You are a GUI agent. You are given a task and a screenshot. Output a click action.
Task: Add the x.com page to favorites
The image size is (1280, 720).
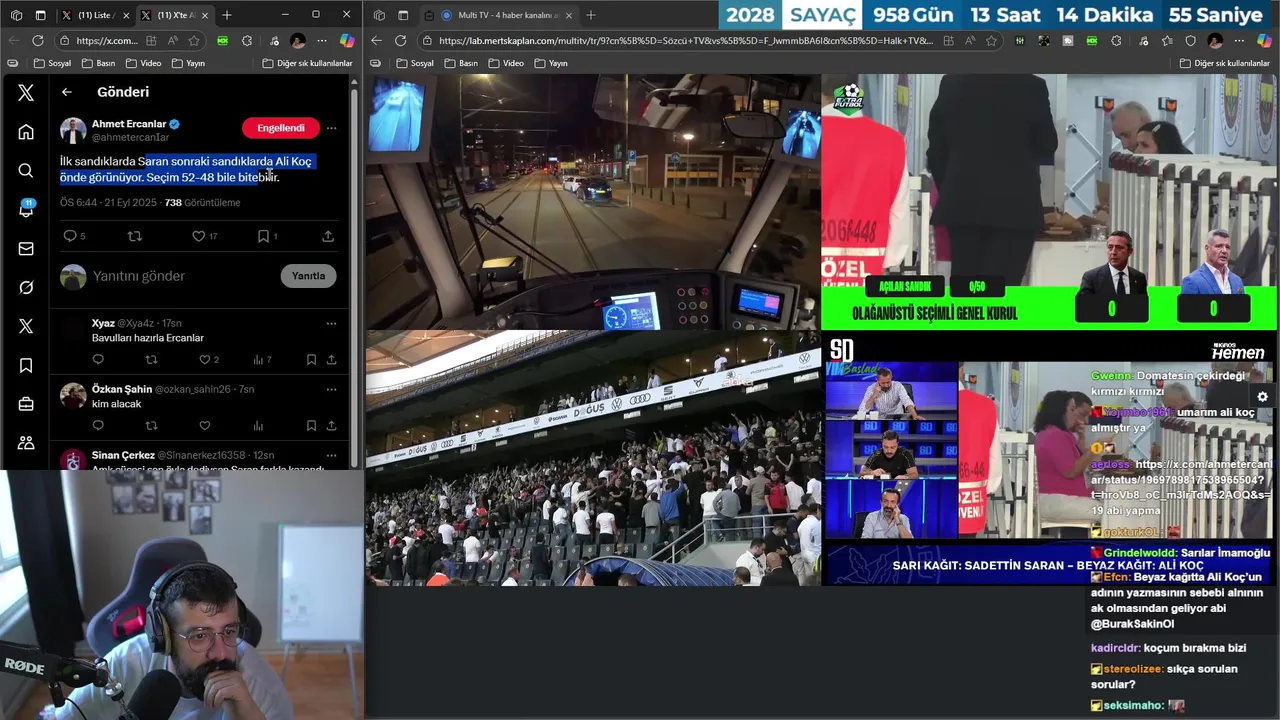pyautogui.click(x=194, y=41)
